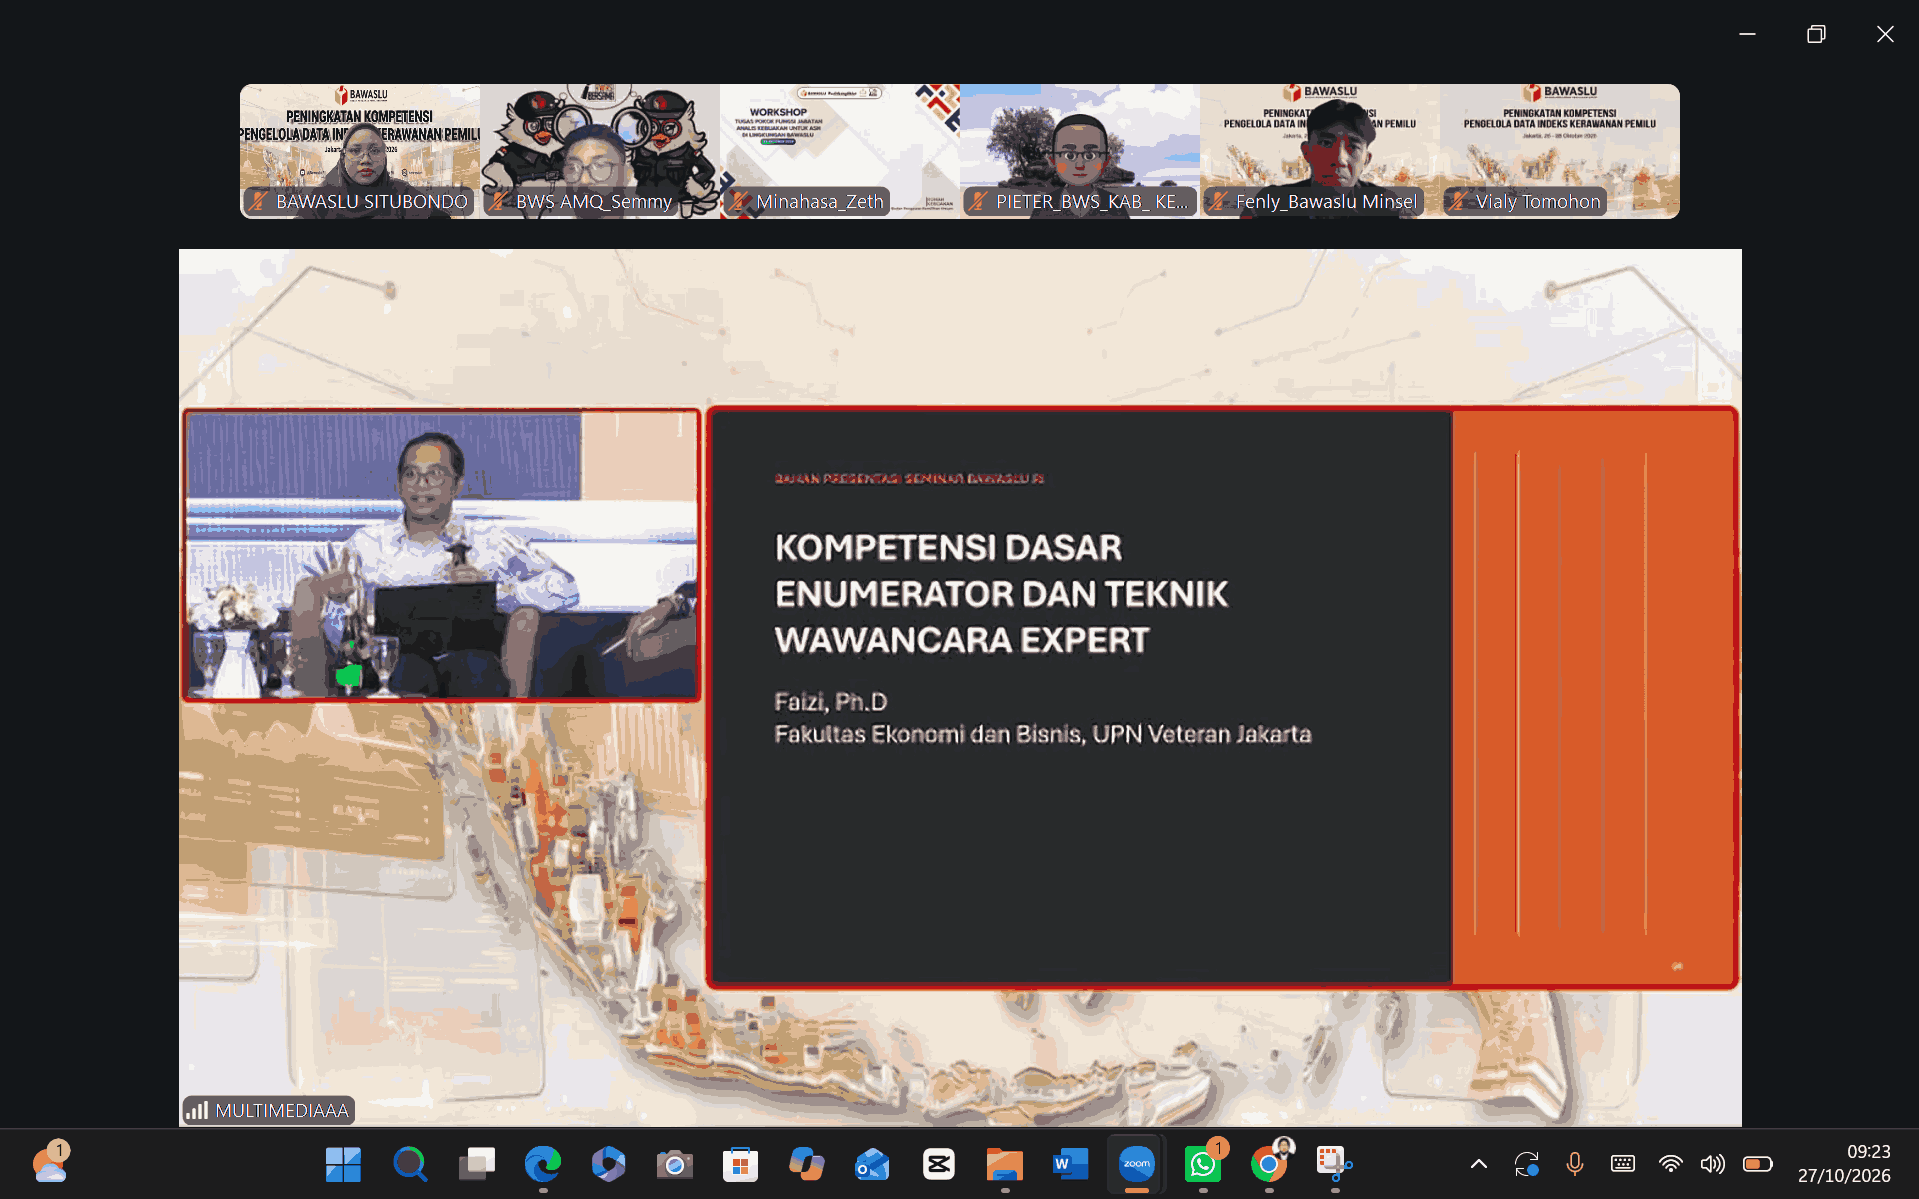The height and width of the screenshot is (1199, 1919).
Task: Open the touch keyboard from the tray
Action: 1623,1164
